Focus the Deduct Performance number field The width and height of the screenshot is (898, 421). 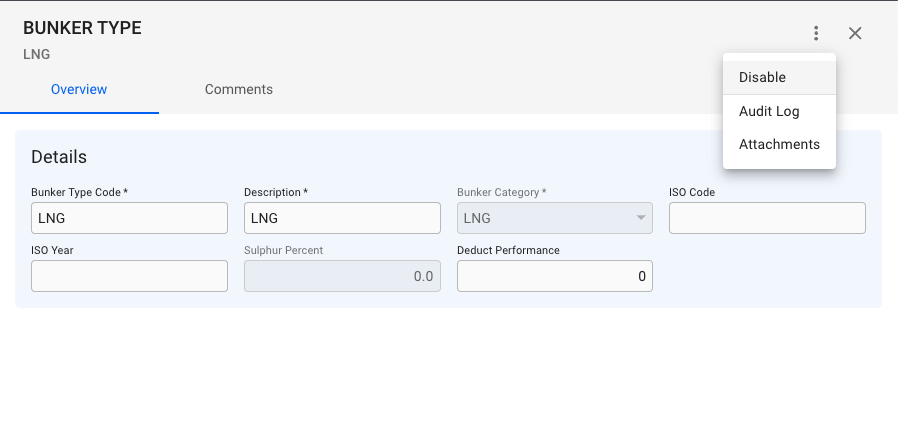555,276
